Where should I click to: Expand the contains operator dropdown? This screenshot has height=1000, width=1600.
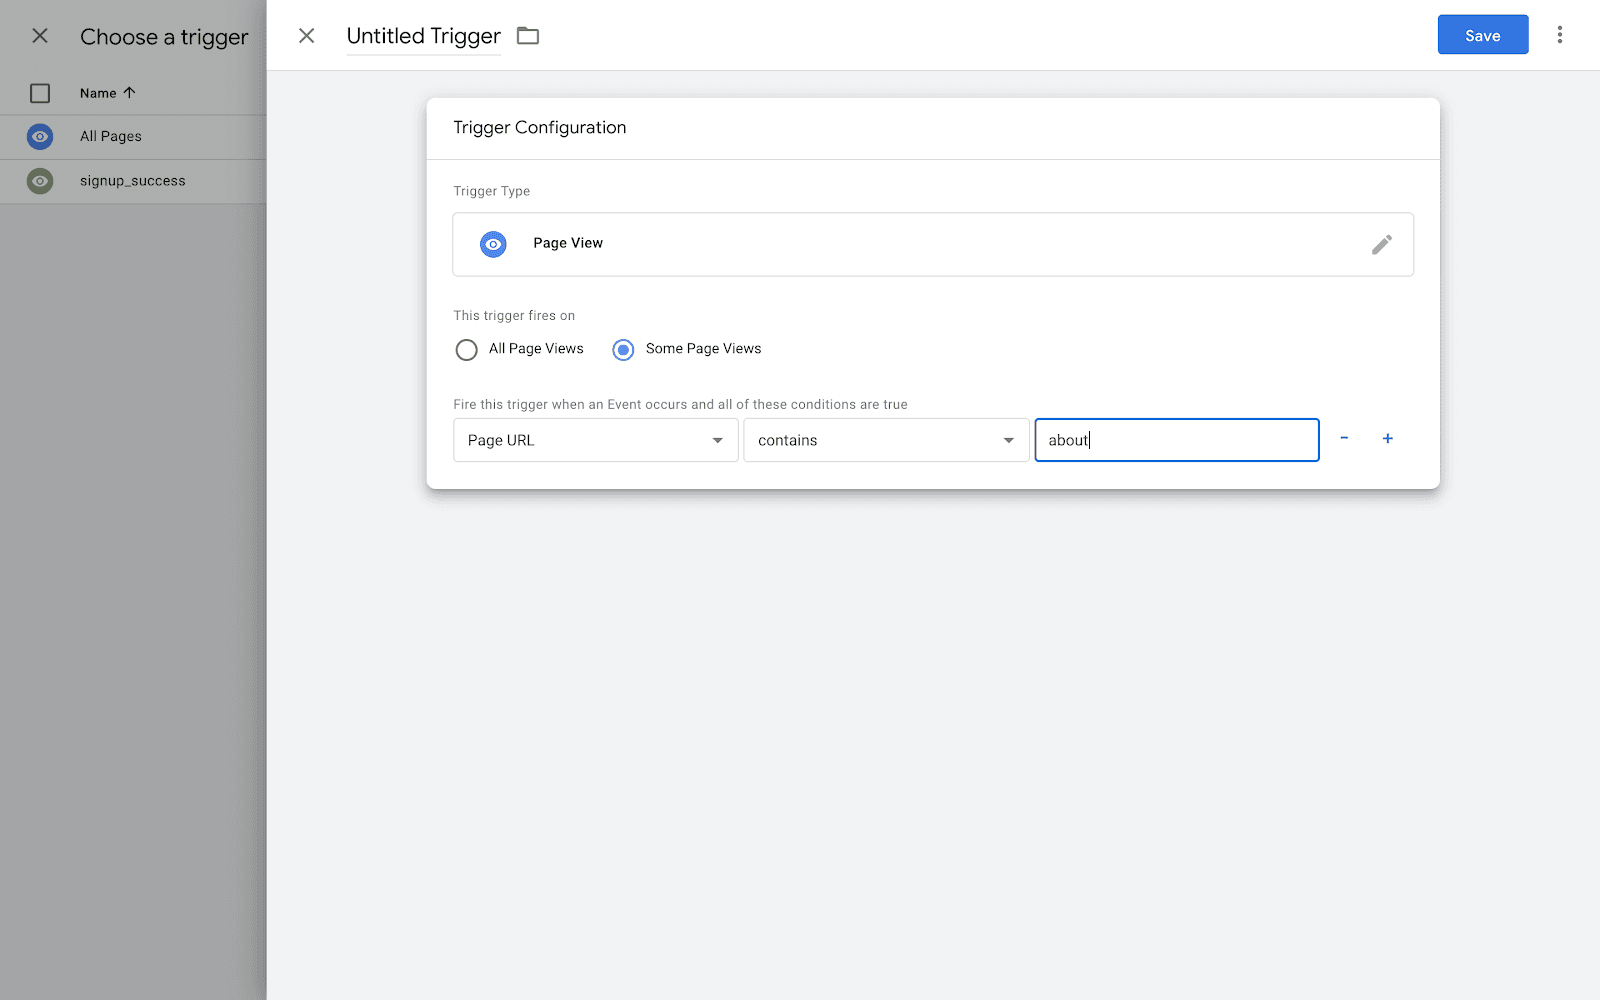885,440
